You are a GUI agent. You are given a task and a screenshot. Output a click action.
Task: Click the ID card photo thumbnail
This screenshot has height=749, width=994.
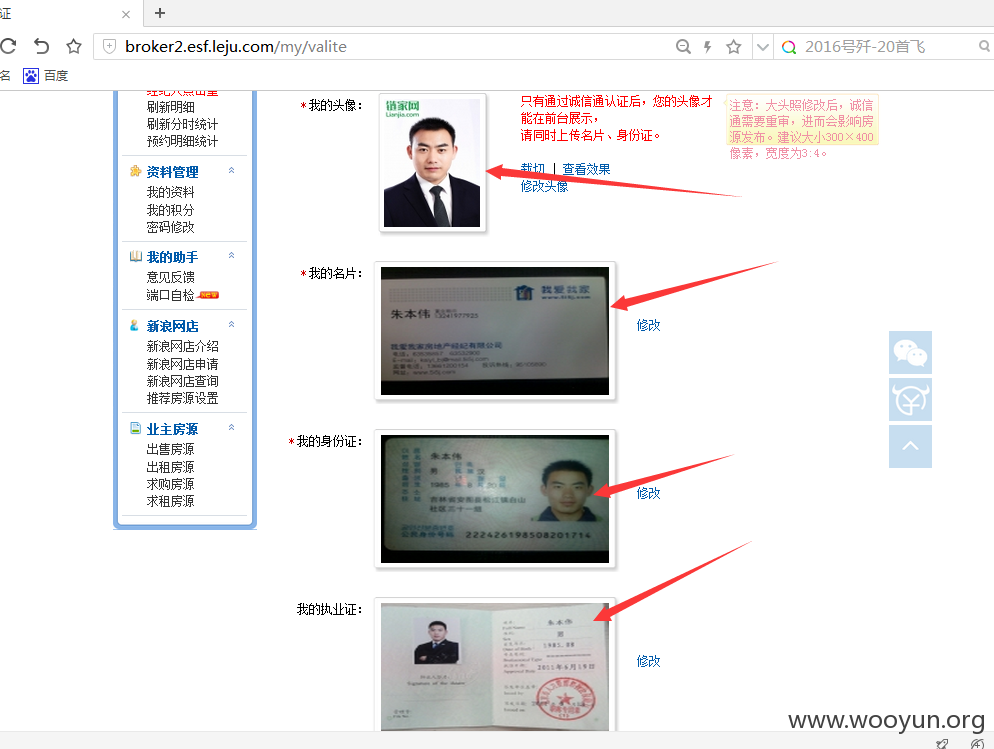(494, 499)
